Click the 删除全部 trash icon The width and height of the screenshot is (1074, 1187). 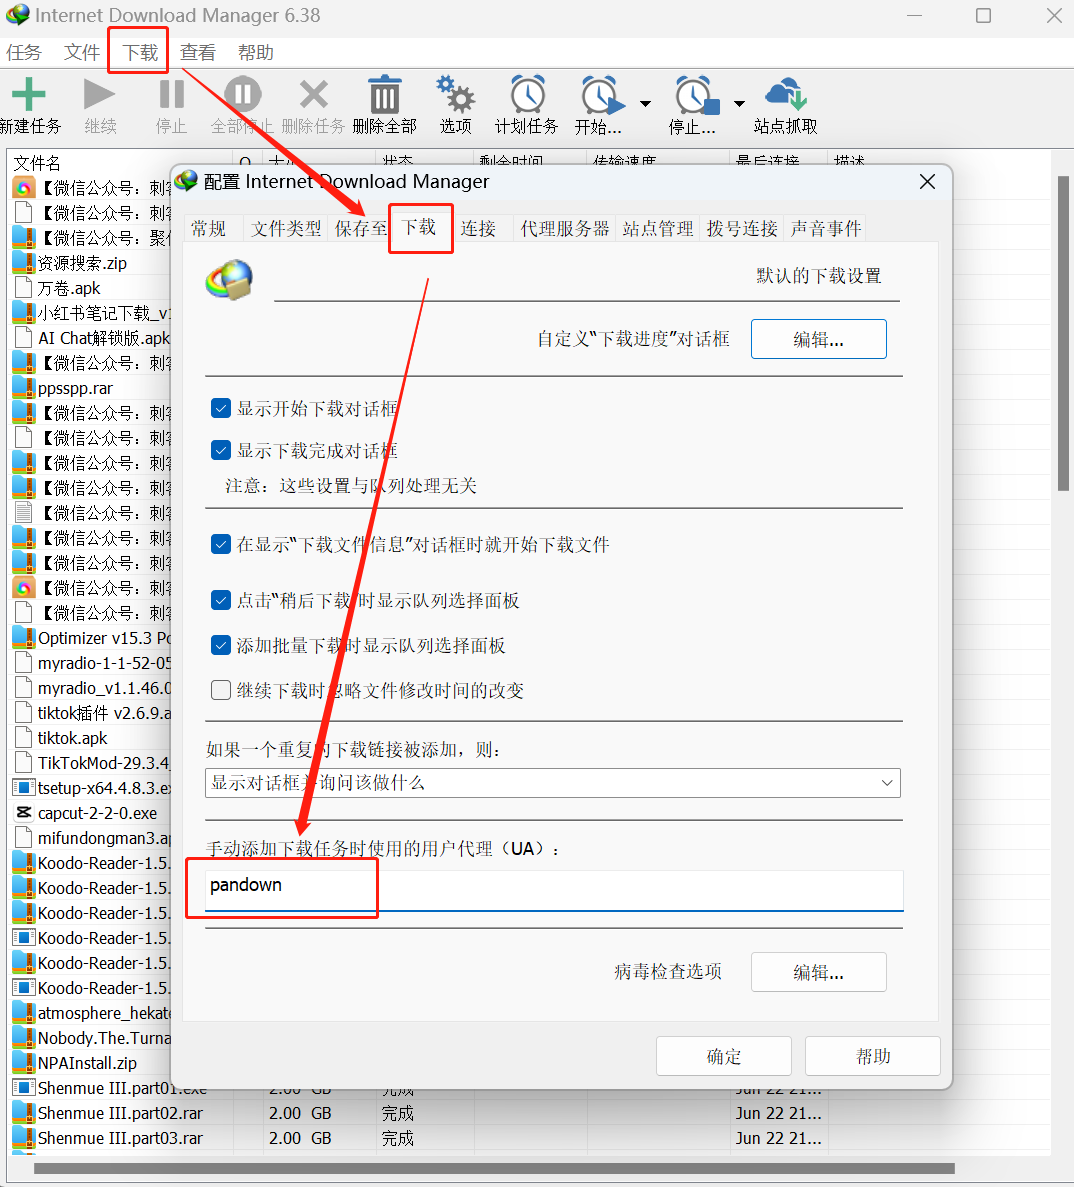tap(384, 95)
